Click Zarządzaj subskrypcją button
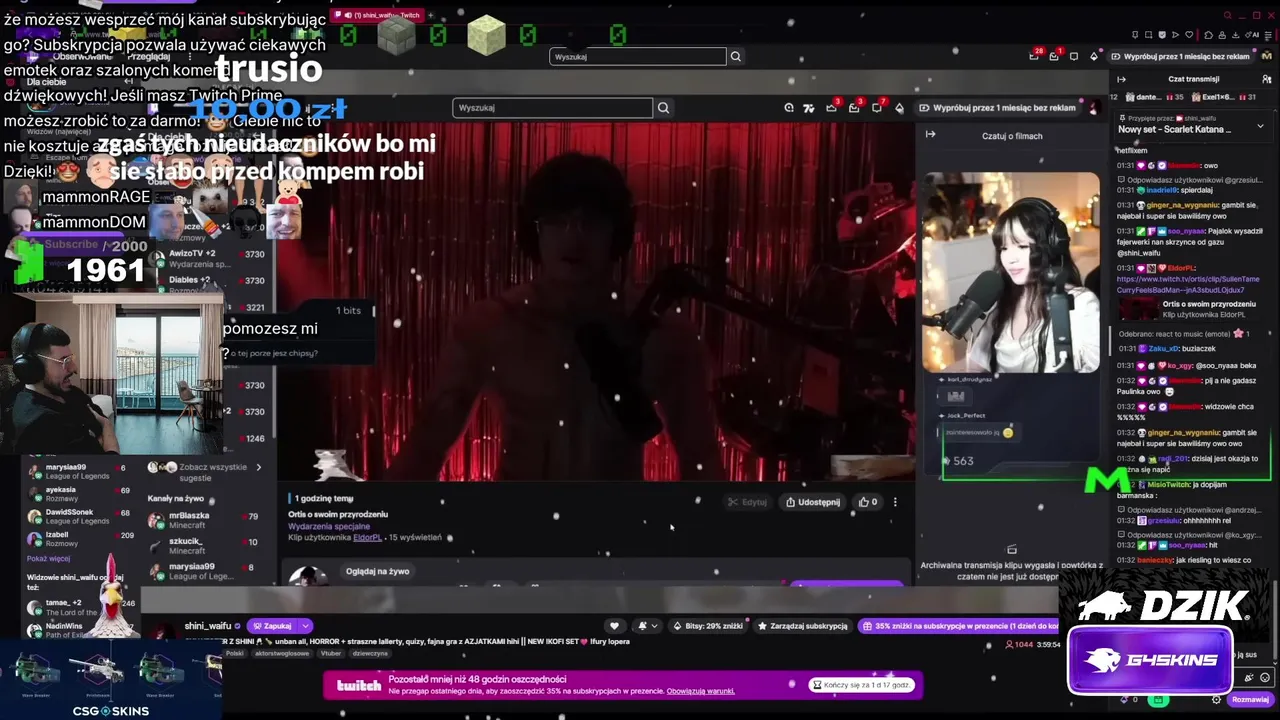 803,626
